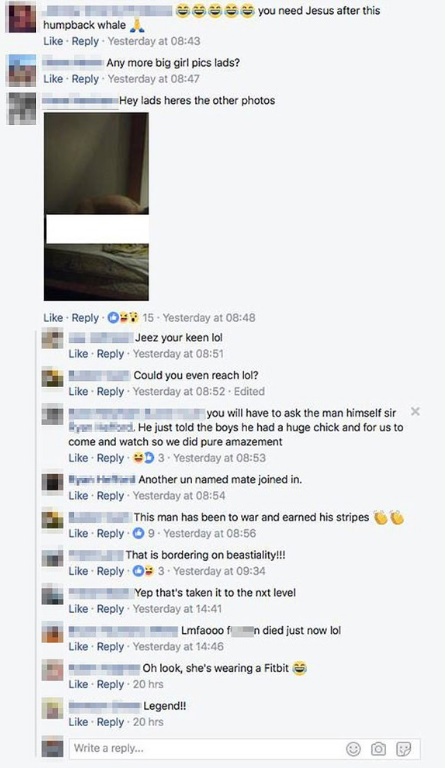This screenshot has width=446, height=772.
Task: Like the 'Legend!!' comment
Action: coord(78,722)
